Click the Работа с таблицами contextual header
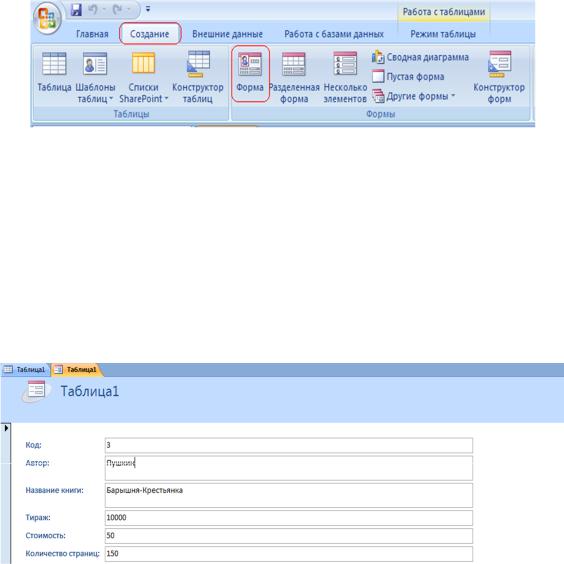 pos(444,12)
